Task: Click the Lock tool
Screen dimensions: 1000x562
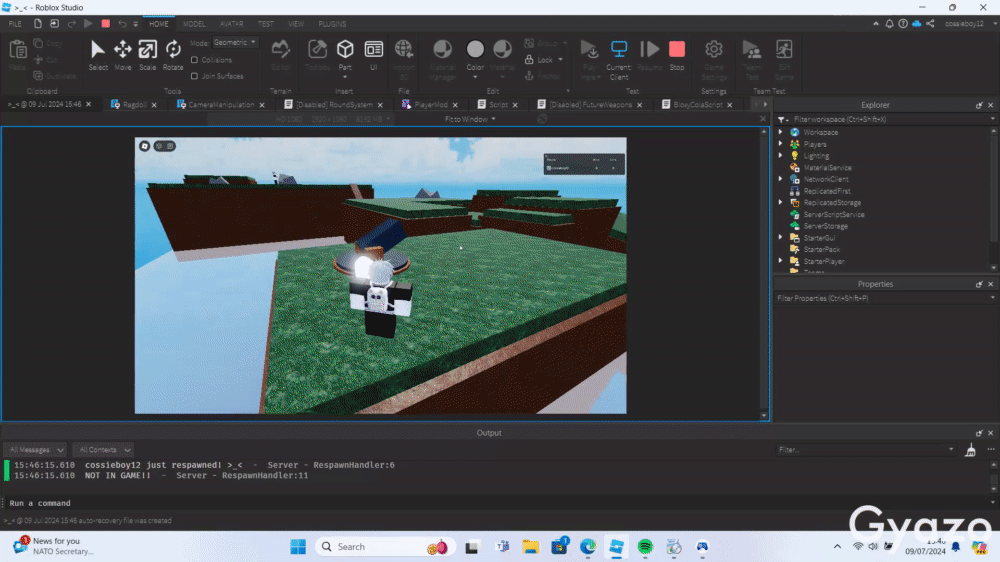Action: 544,60
